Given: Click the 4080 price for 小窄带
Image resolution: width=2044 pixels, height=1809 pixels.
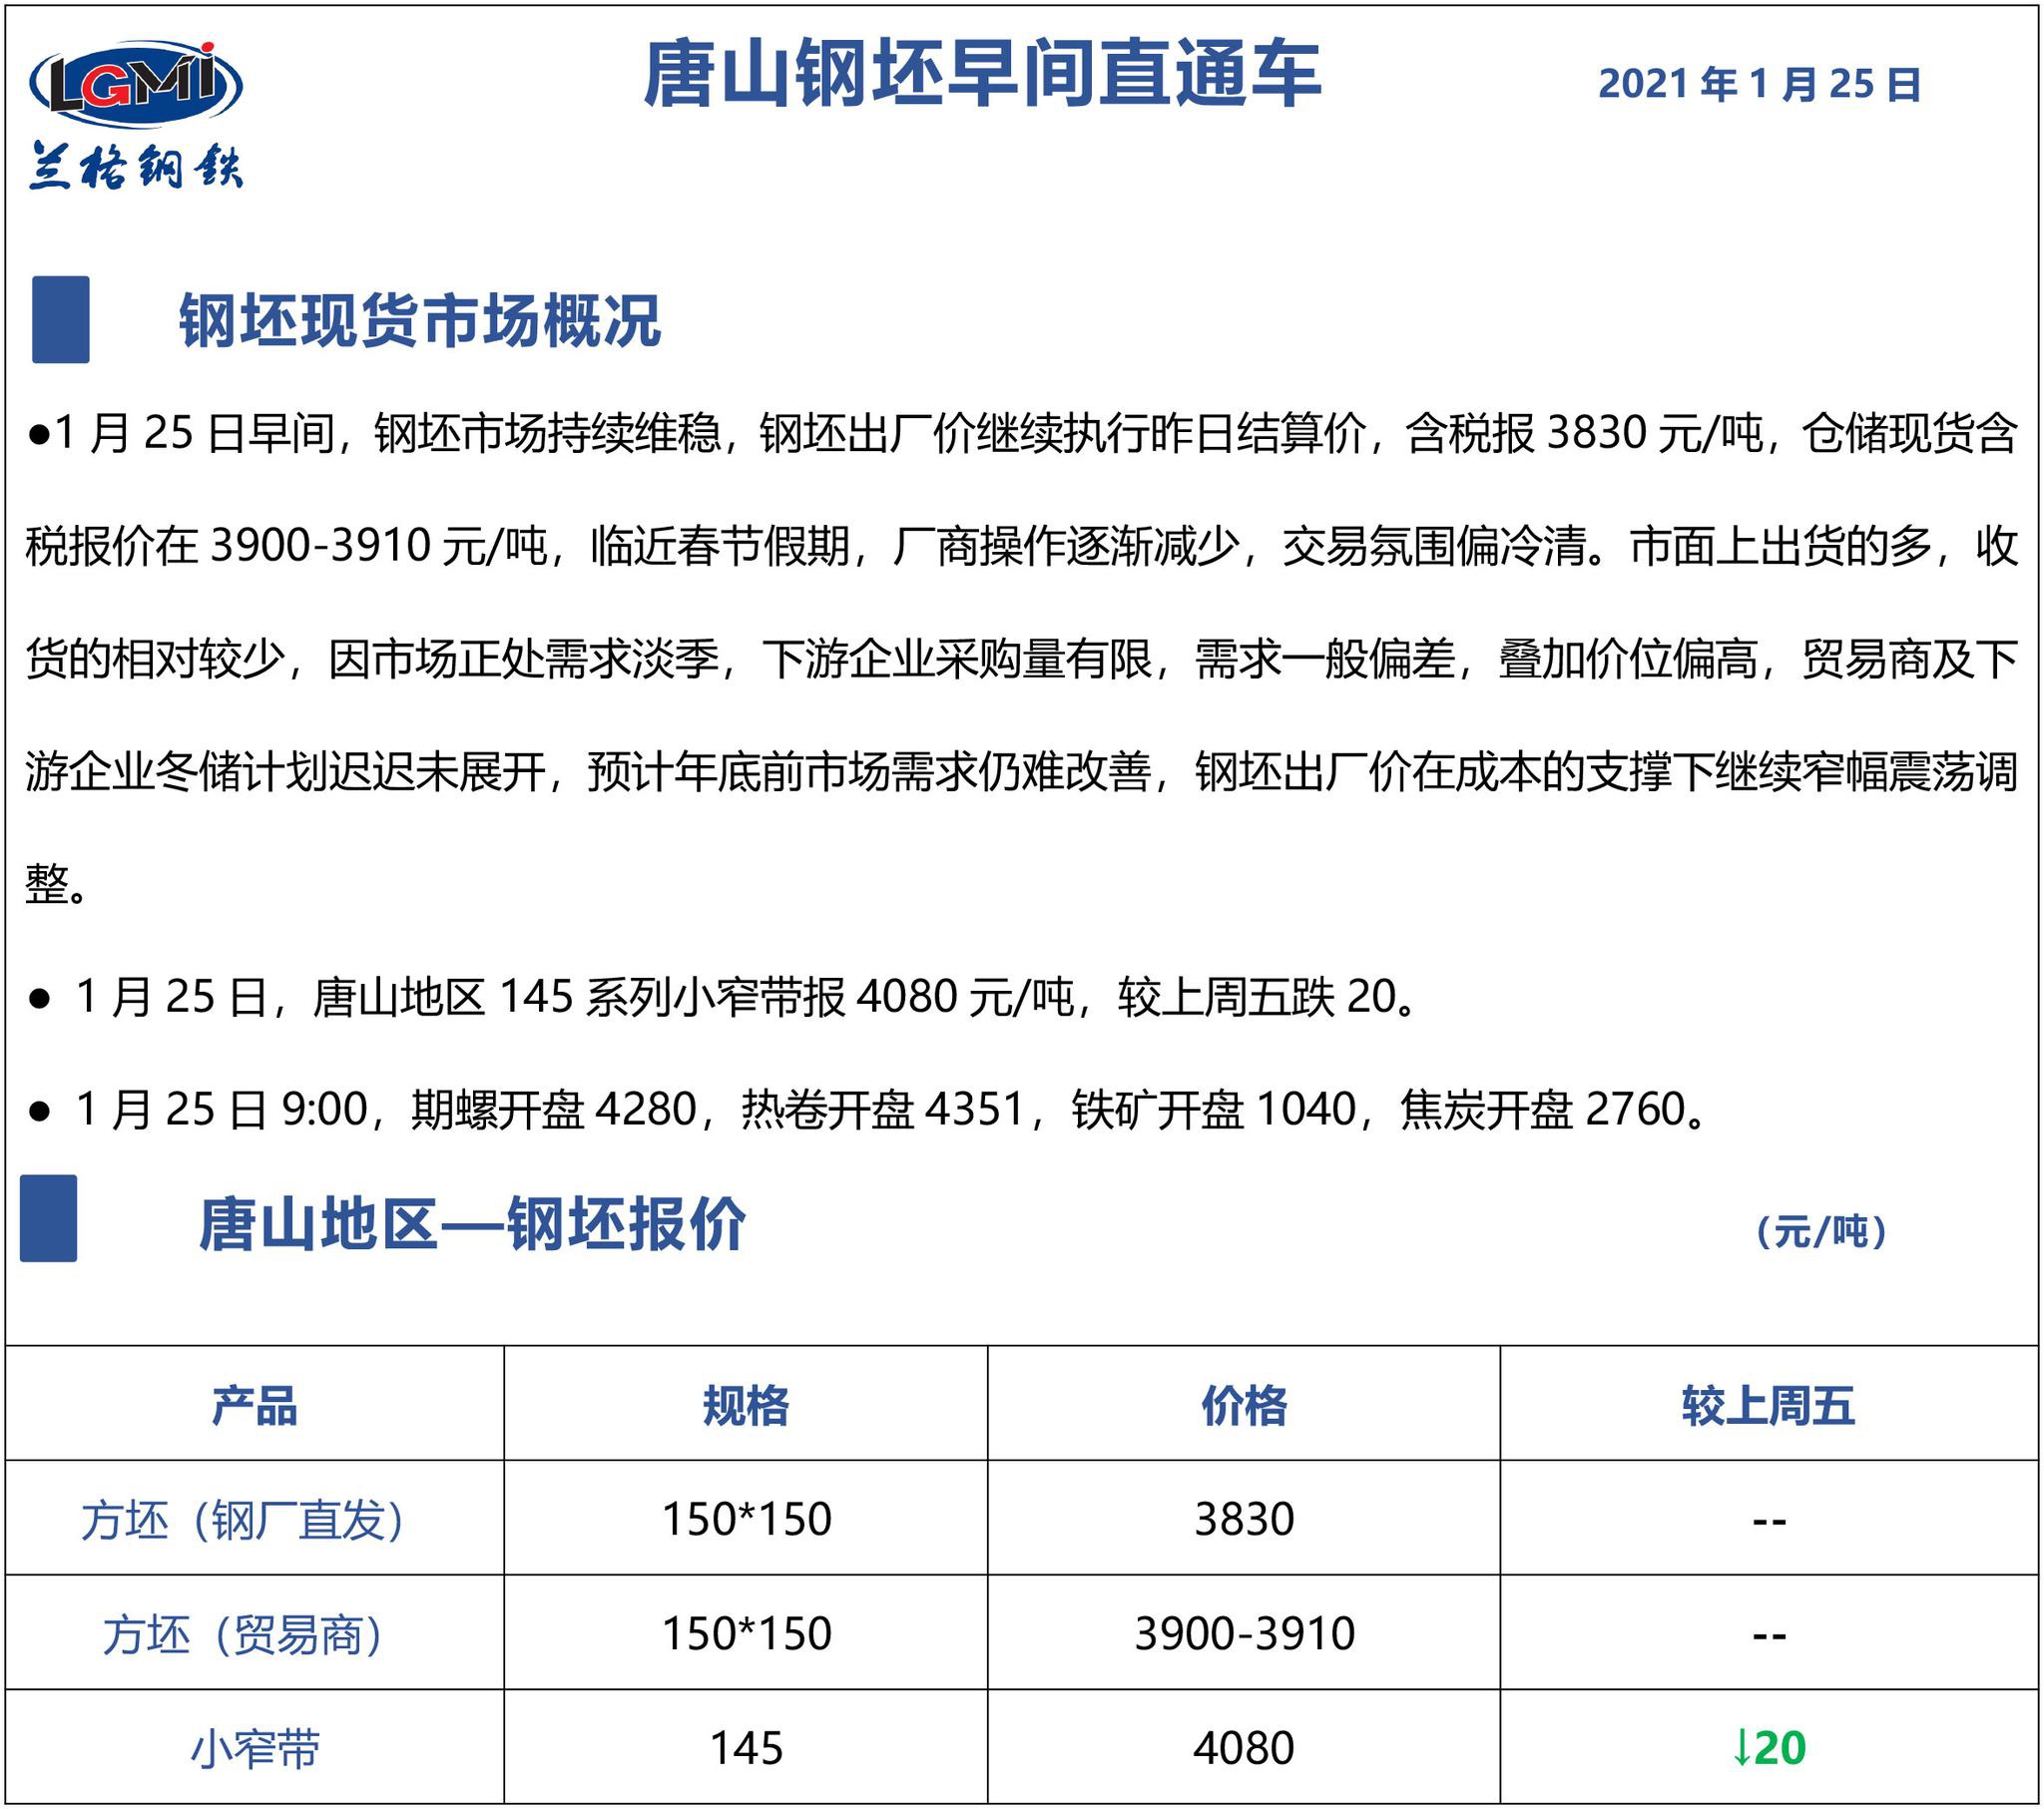Looking at the screenshot, I should [x=1243, y=1748].
